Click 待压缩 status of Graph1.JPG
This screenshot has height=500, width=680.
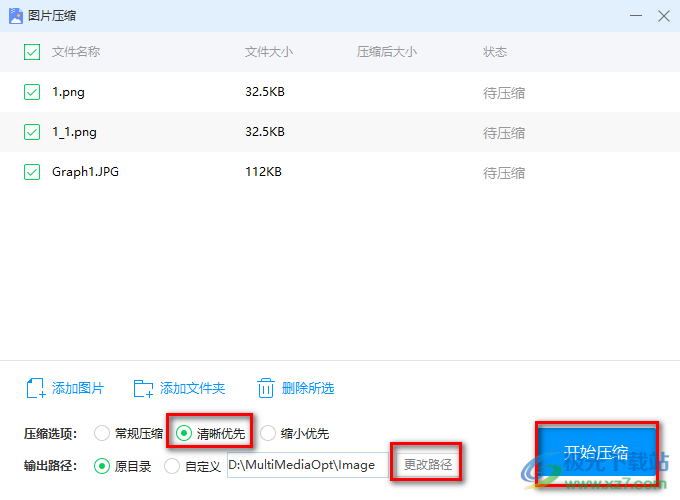(x=504, y=173)
